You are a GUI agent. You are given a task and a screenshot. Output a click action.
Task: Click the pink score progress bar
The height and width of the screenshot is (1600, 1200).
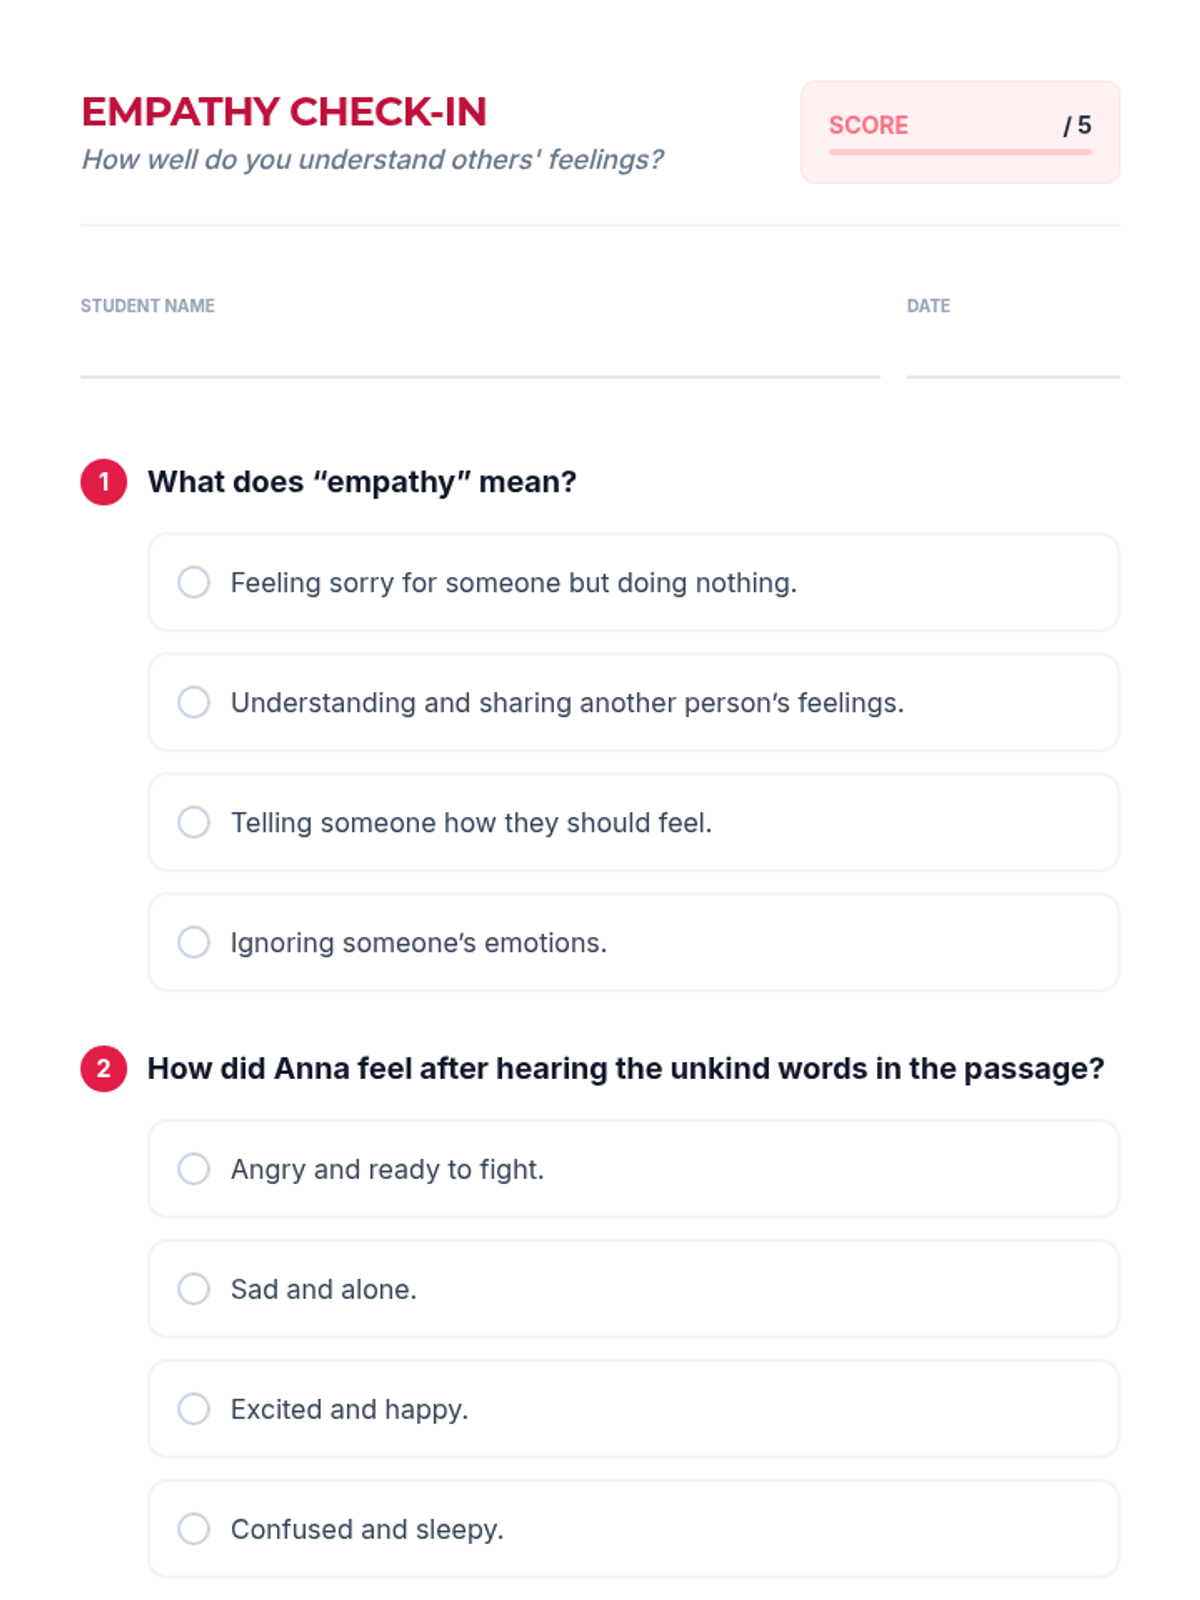pyautogui.click(x=960, y=152)
